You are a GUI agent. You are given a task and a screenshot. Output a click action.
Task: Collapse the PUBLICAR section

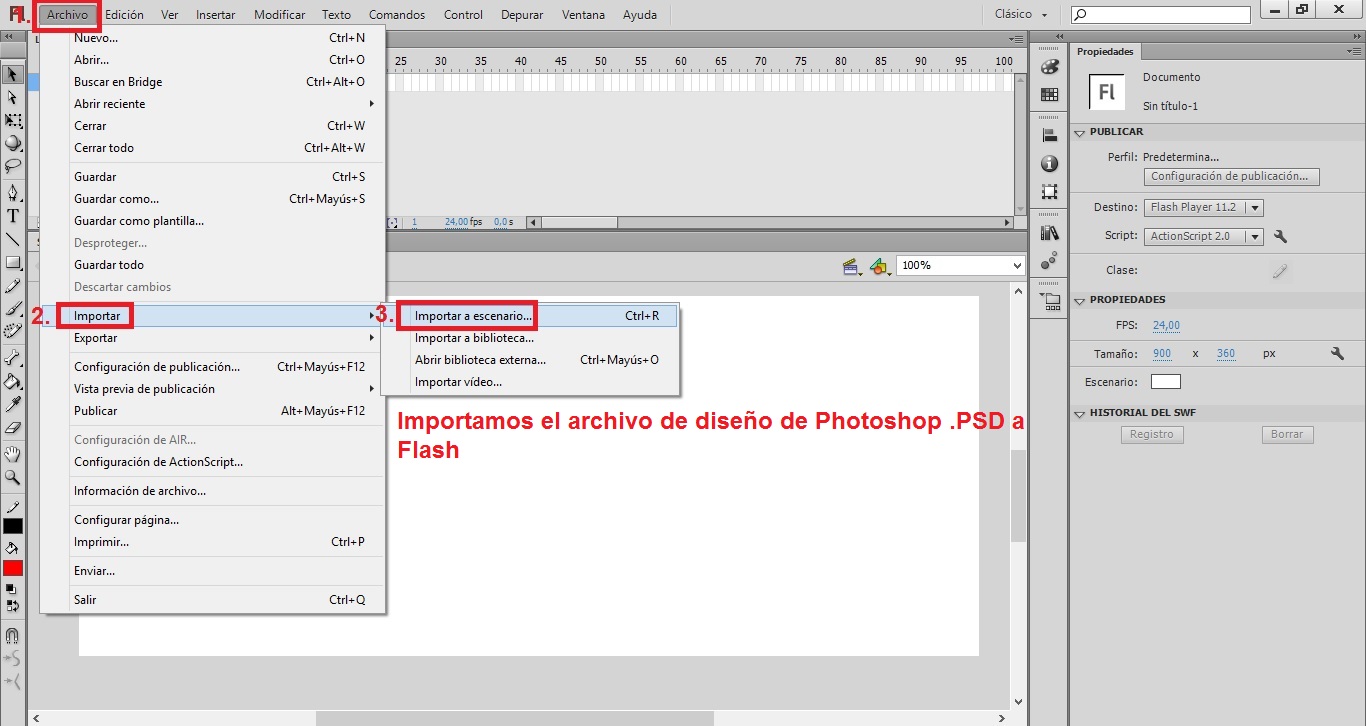pyautogui.click(x=1079, y=132)
